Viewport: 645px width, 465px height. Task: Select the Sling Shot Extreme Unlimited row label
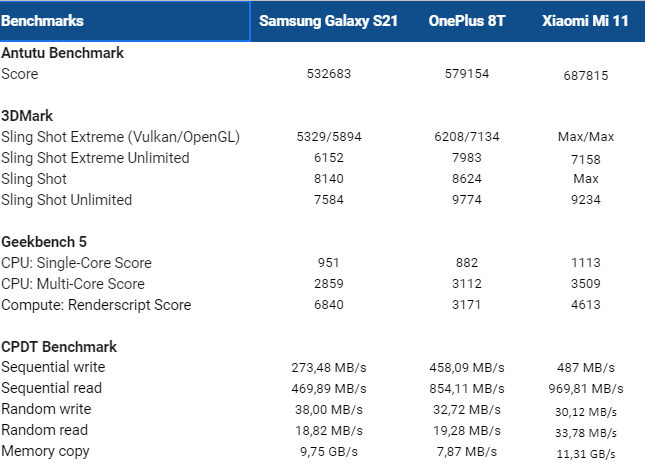coord(95,158)
